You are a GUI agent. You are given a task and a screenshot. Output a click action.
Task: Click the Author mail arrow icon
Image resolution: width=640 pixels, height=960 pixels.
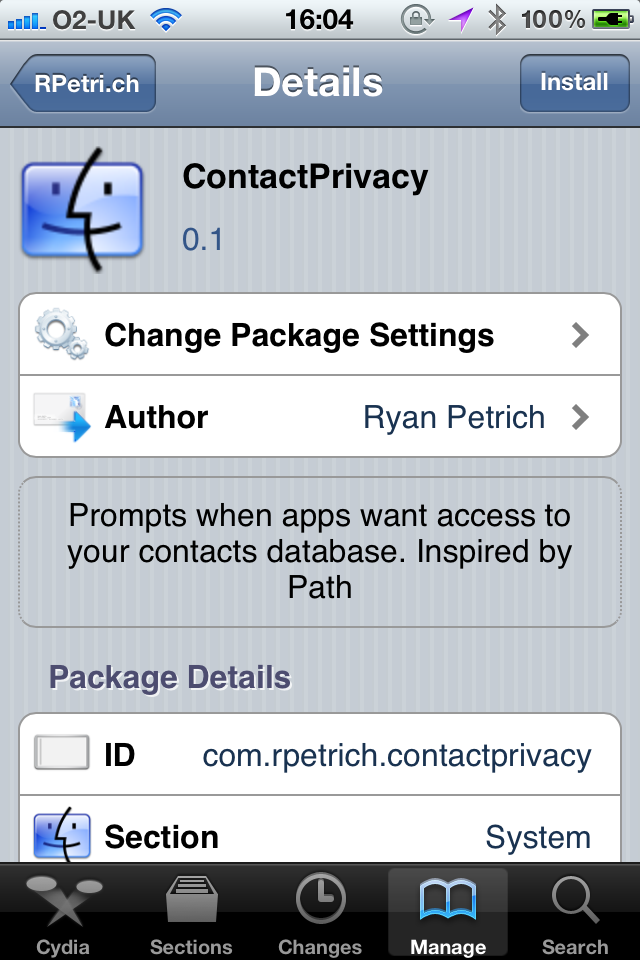point(61,417)
